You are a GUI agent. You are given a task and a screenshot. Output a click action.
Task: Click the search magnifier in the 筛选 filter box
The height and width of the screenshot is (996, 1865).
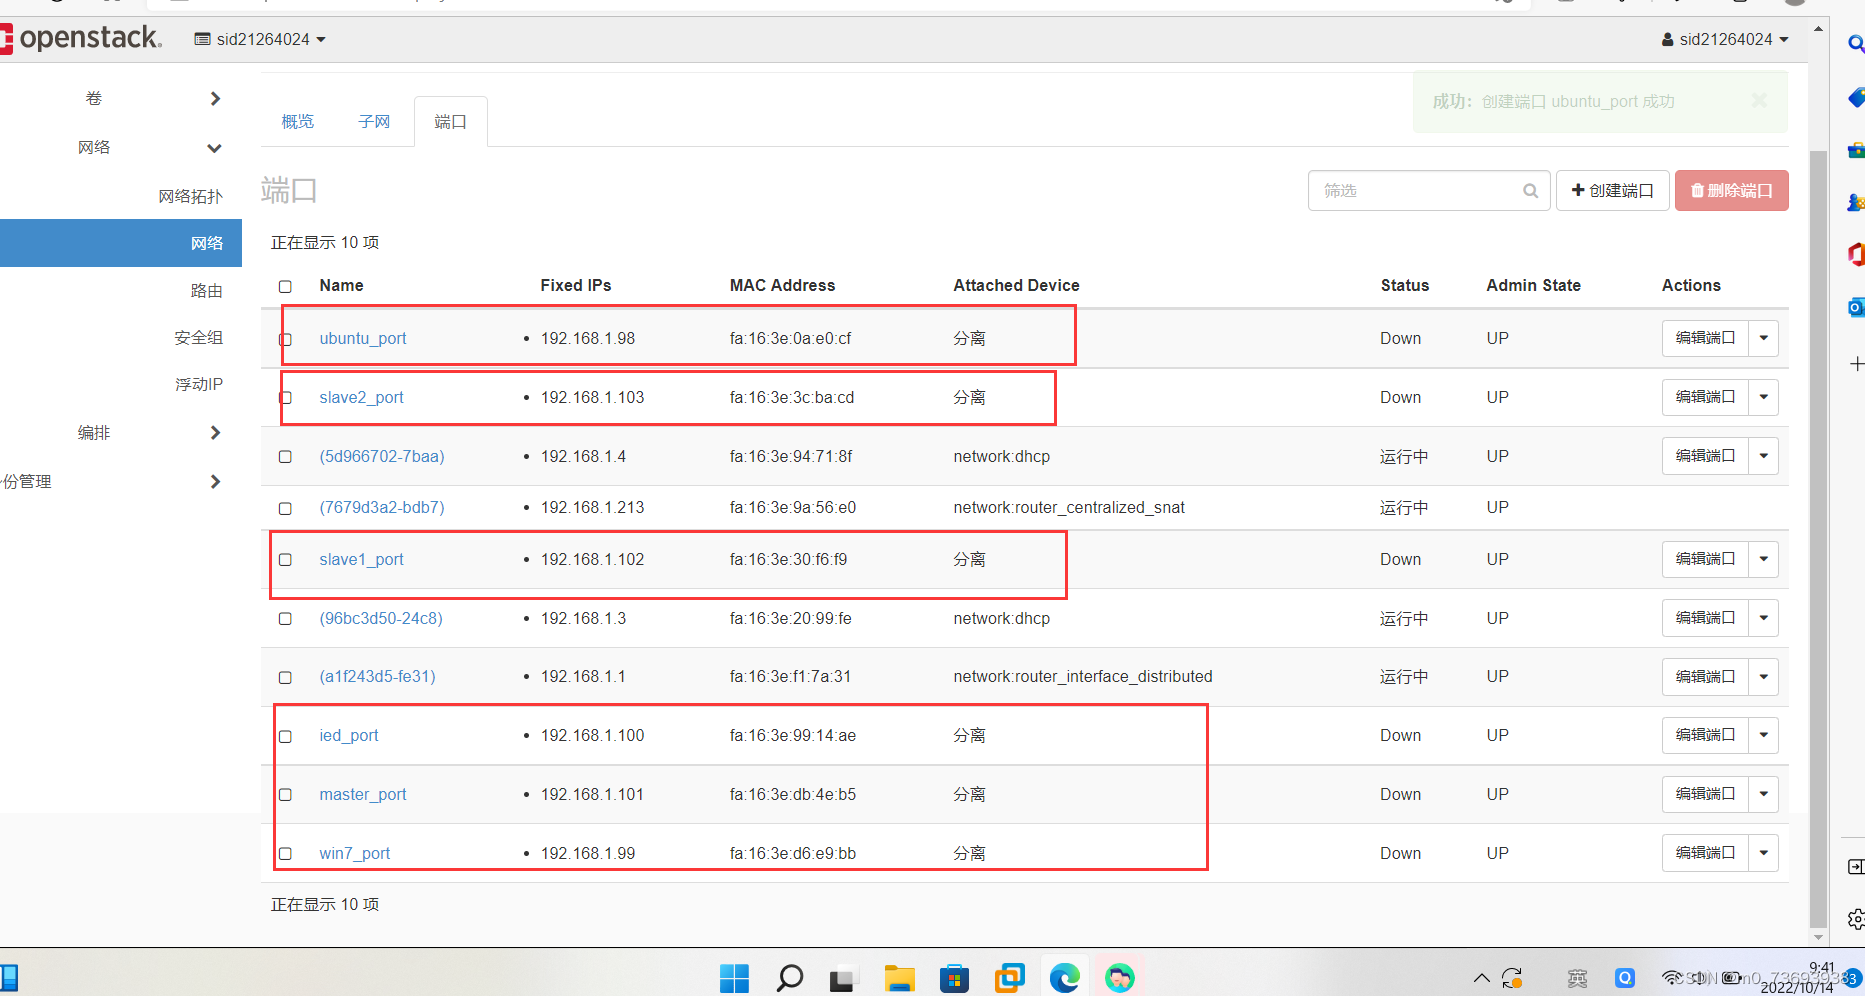tap(1530, 190)
